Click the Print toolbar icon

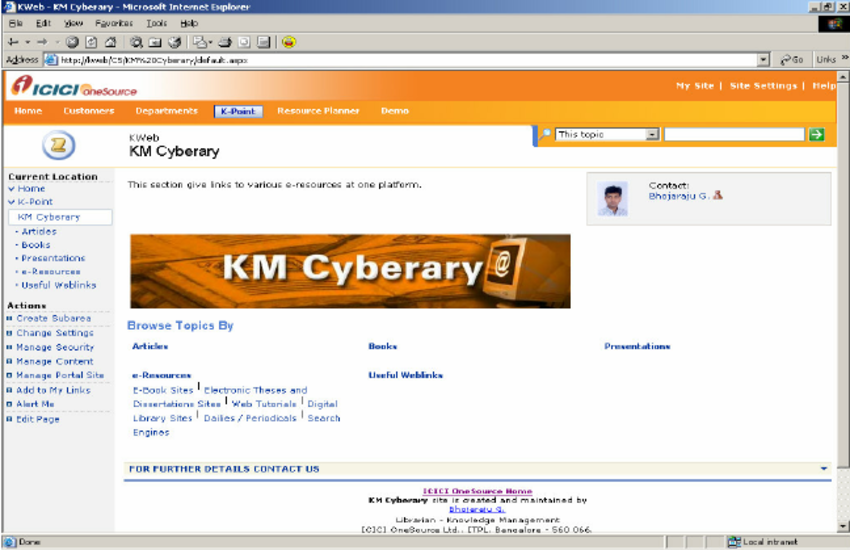coord(225,42)
